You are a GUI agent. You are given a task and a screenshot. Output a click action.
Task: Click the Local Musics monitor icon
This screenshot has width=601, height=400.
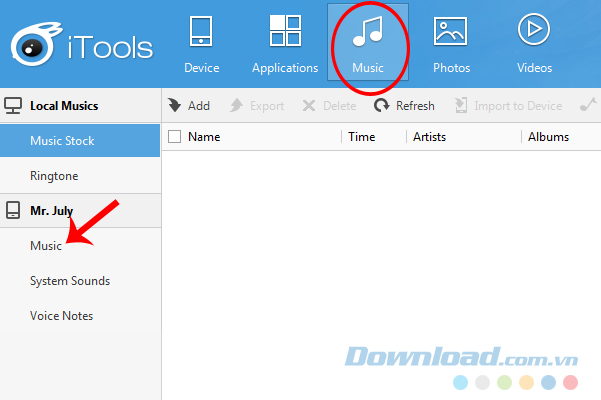[x=13, y=106]
